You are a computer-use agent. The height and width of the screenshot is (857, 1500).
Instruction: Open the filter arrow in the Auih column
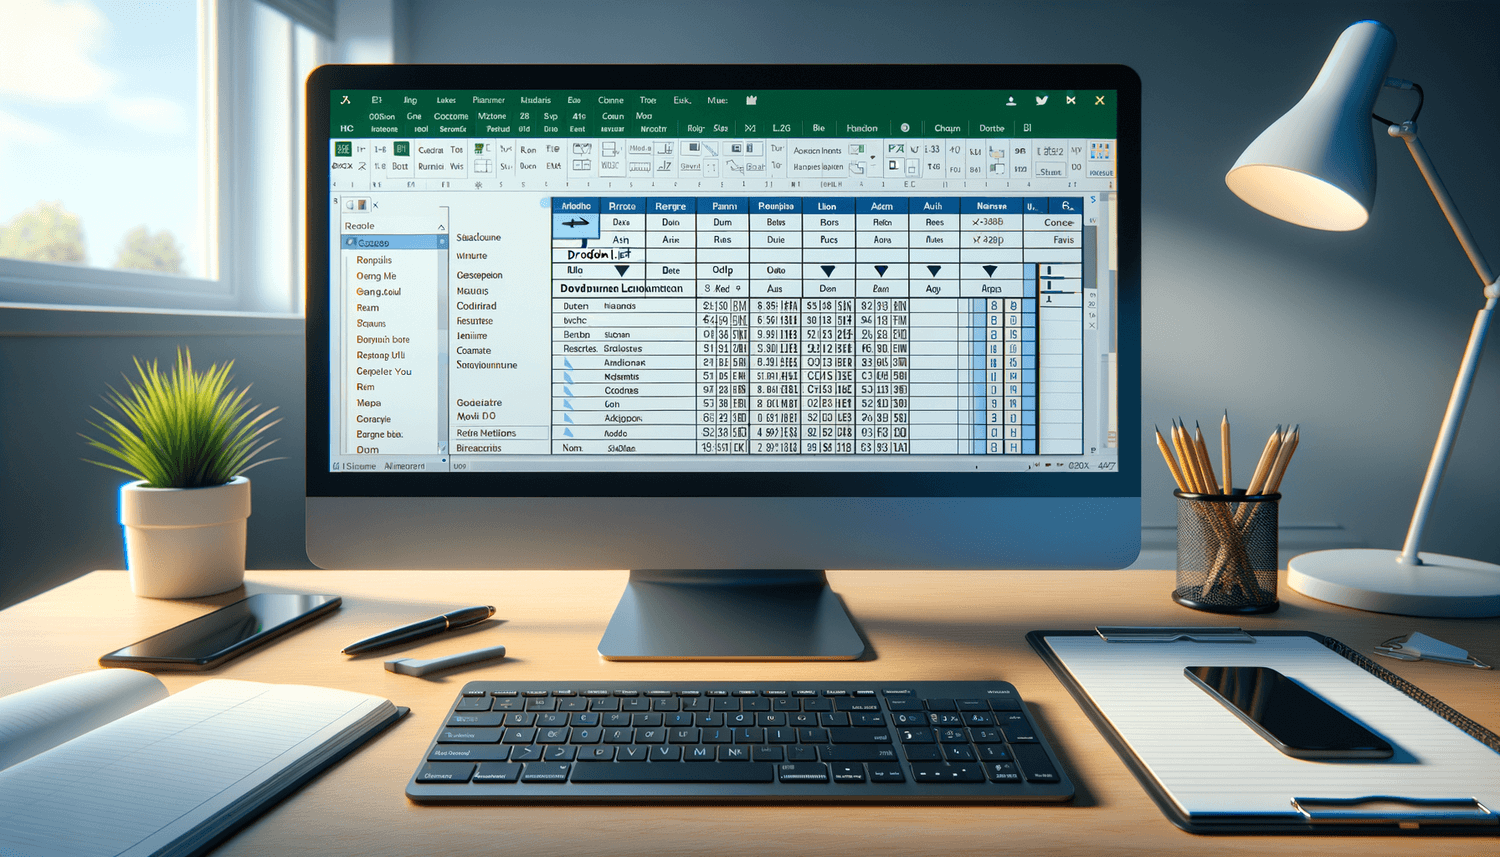934,271
